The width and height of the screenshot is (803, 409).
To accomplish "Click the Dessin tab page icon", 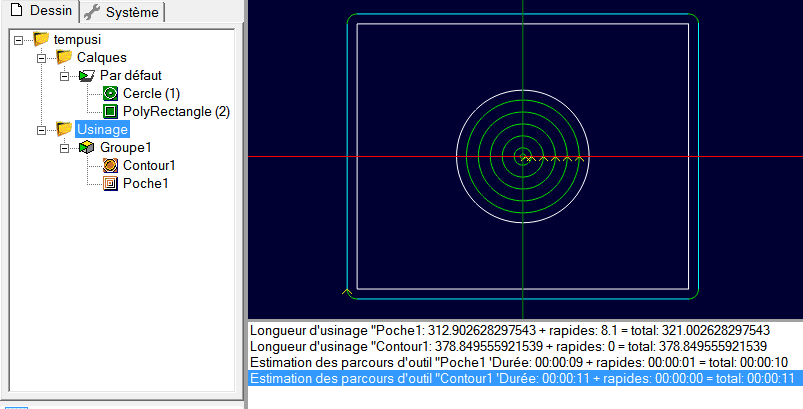I will pyautogui.click(x=16, y=11).
